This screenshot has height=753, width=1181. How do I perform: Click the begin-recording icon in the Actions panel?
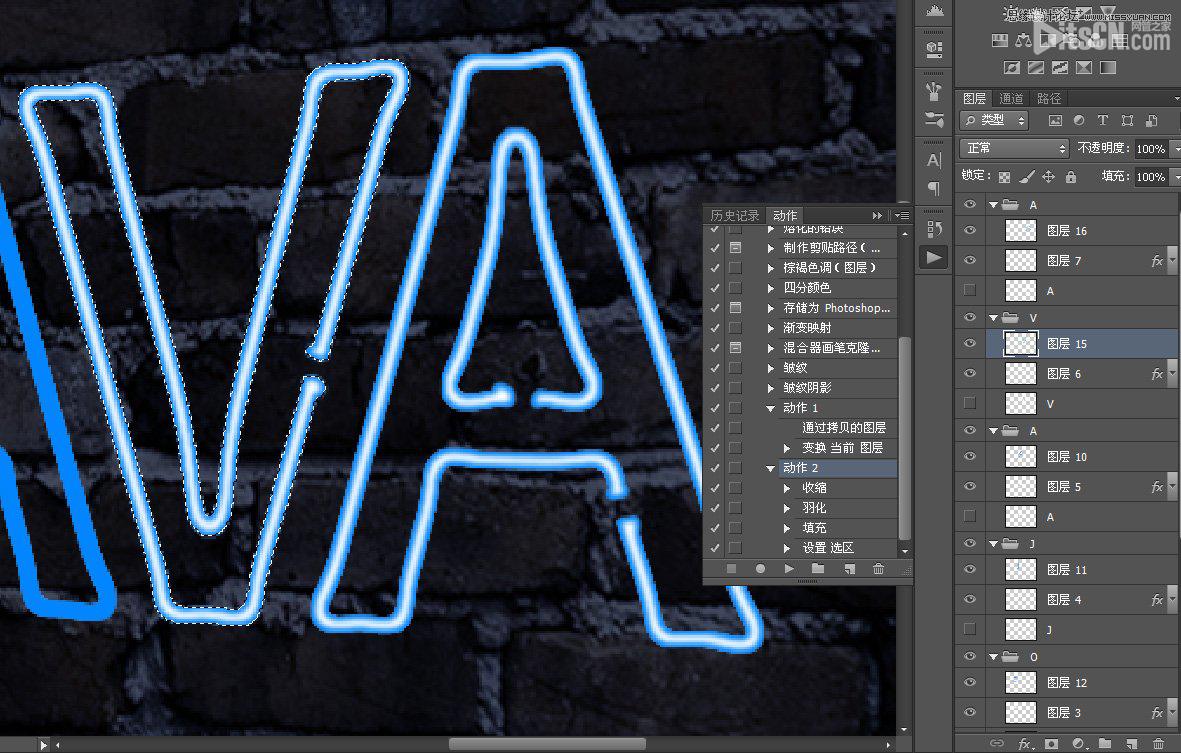tap(761, 569)
